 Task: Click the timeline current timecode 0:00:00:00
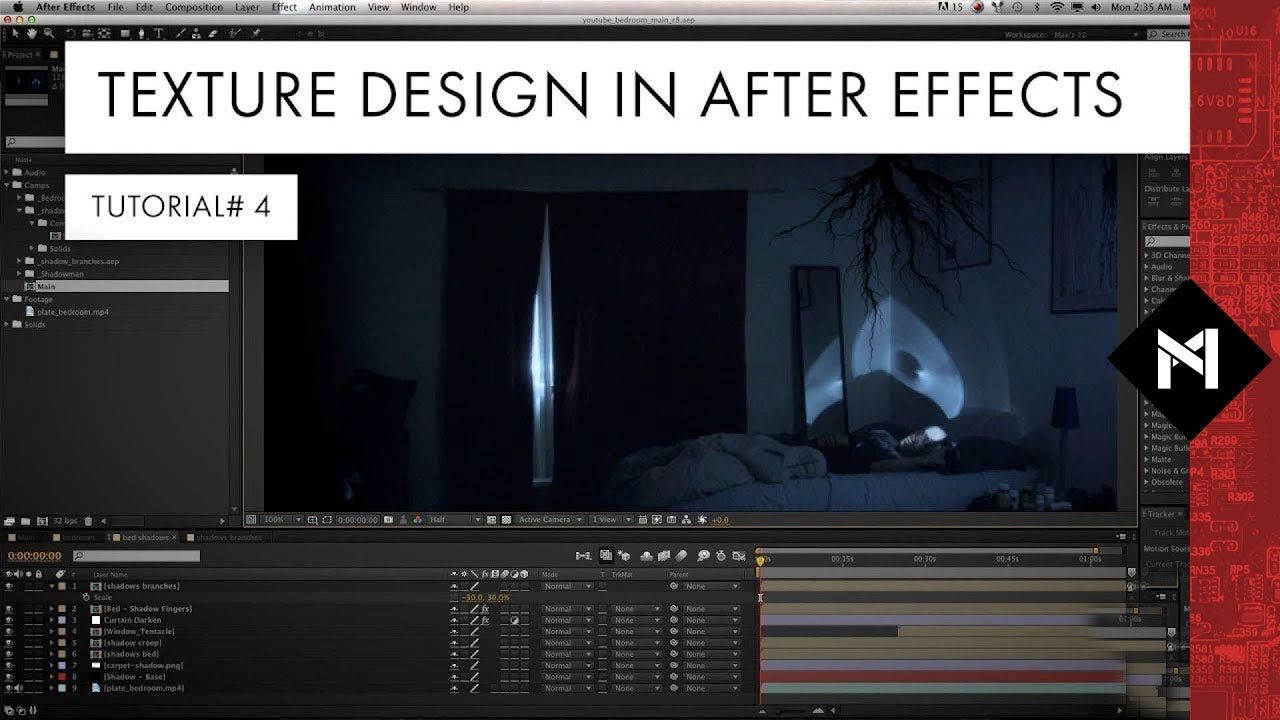point(35,556)
